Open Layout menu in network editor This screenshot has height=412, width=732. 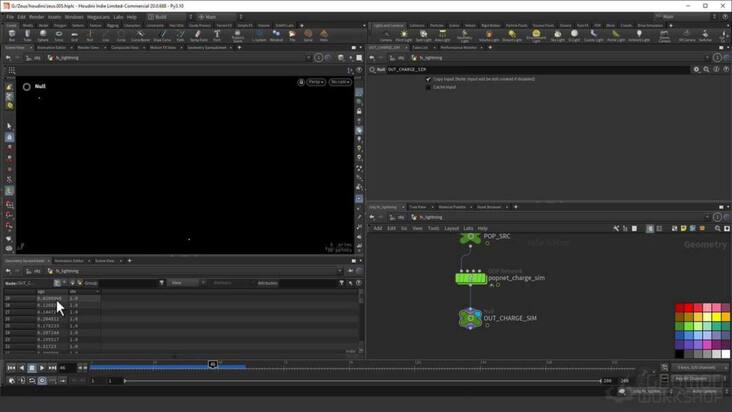click(x=452, y=228)
